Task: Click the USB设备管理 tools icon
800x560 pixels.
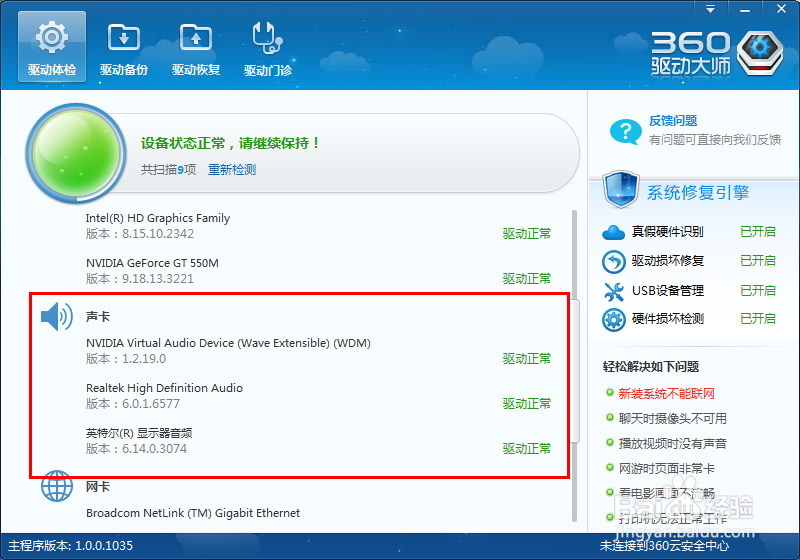Action: 613,291
